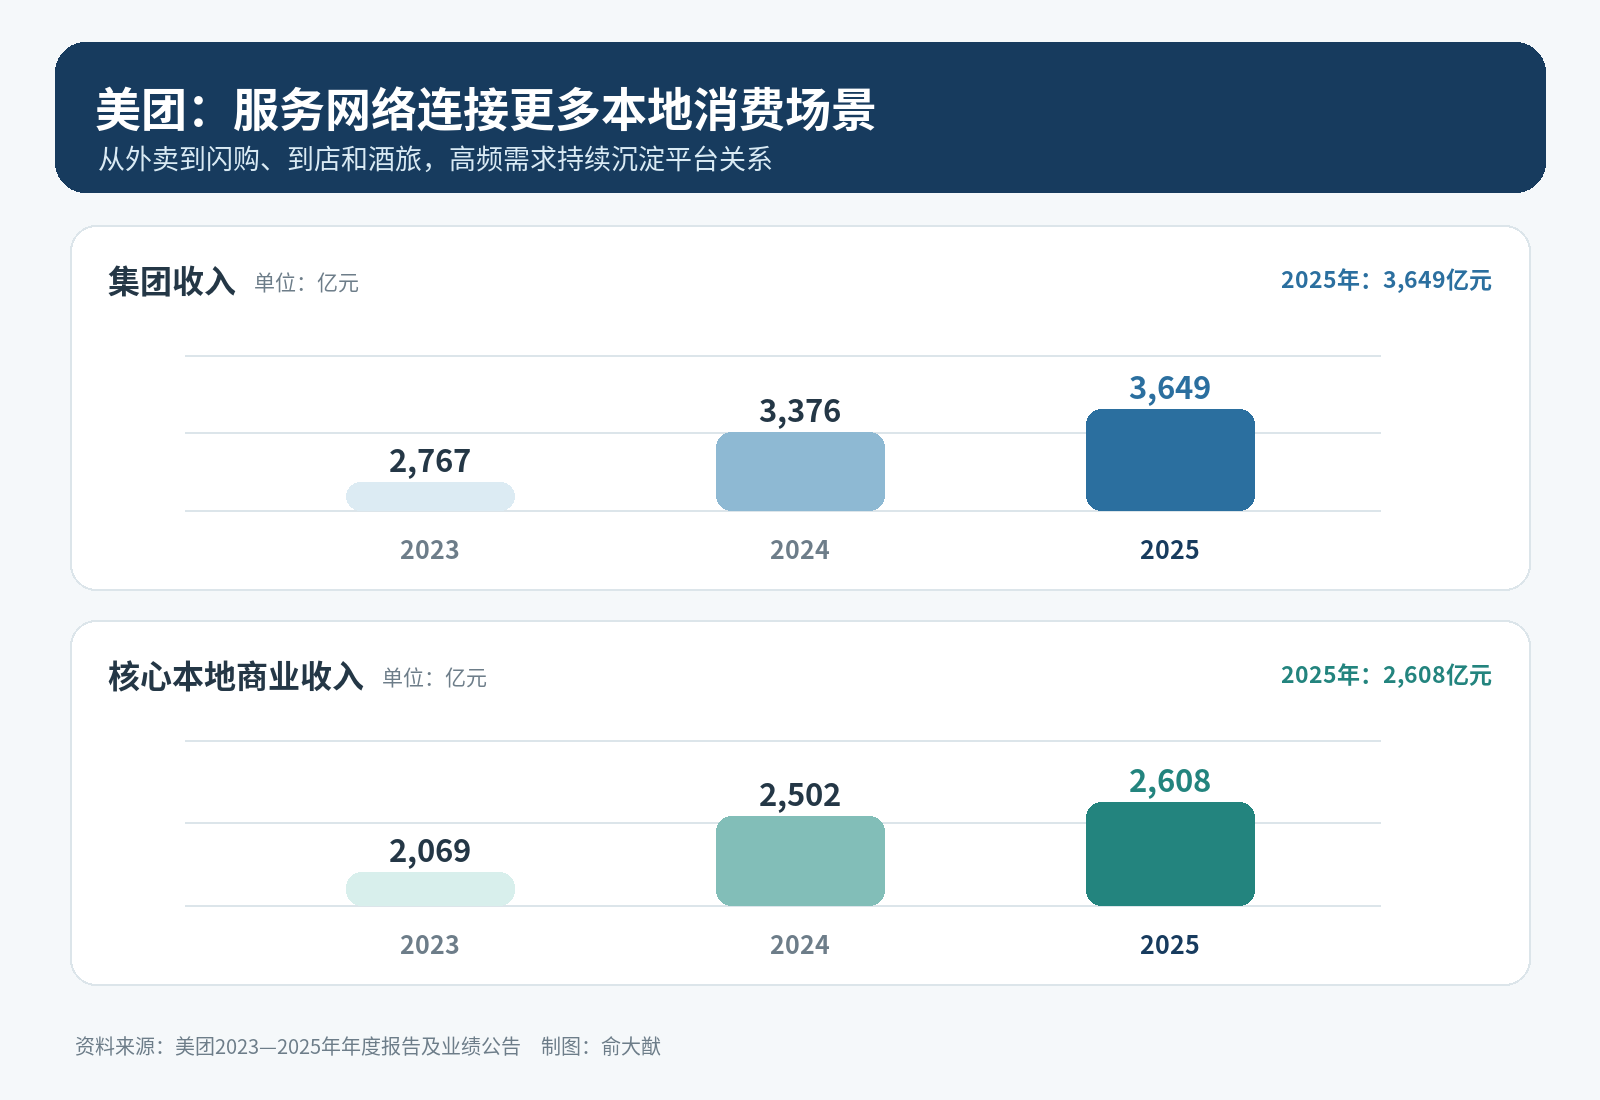Select the green value label "2,608" above the bar
Image resolution: width=1600 pixels, height=1100 pixels.
1170,781
